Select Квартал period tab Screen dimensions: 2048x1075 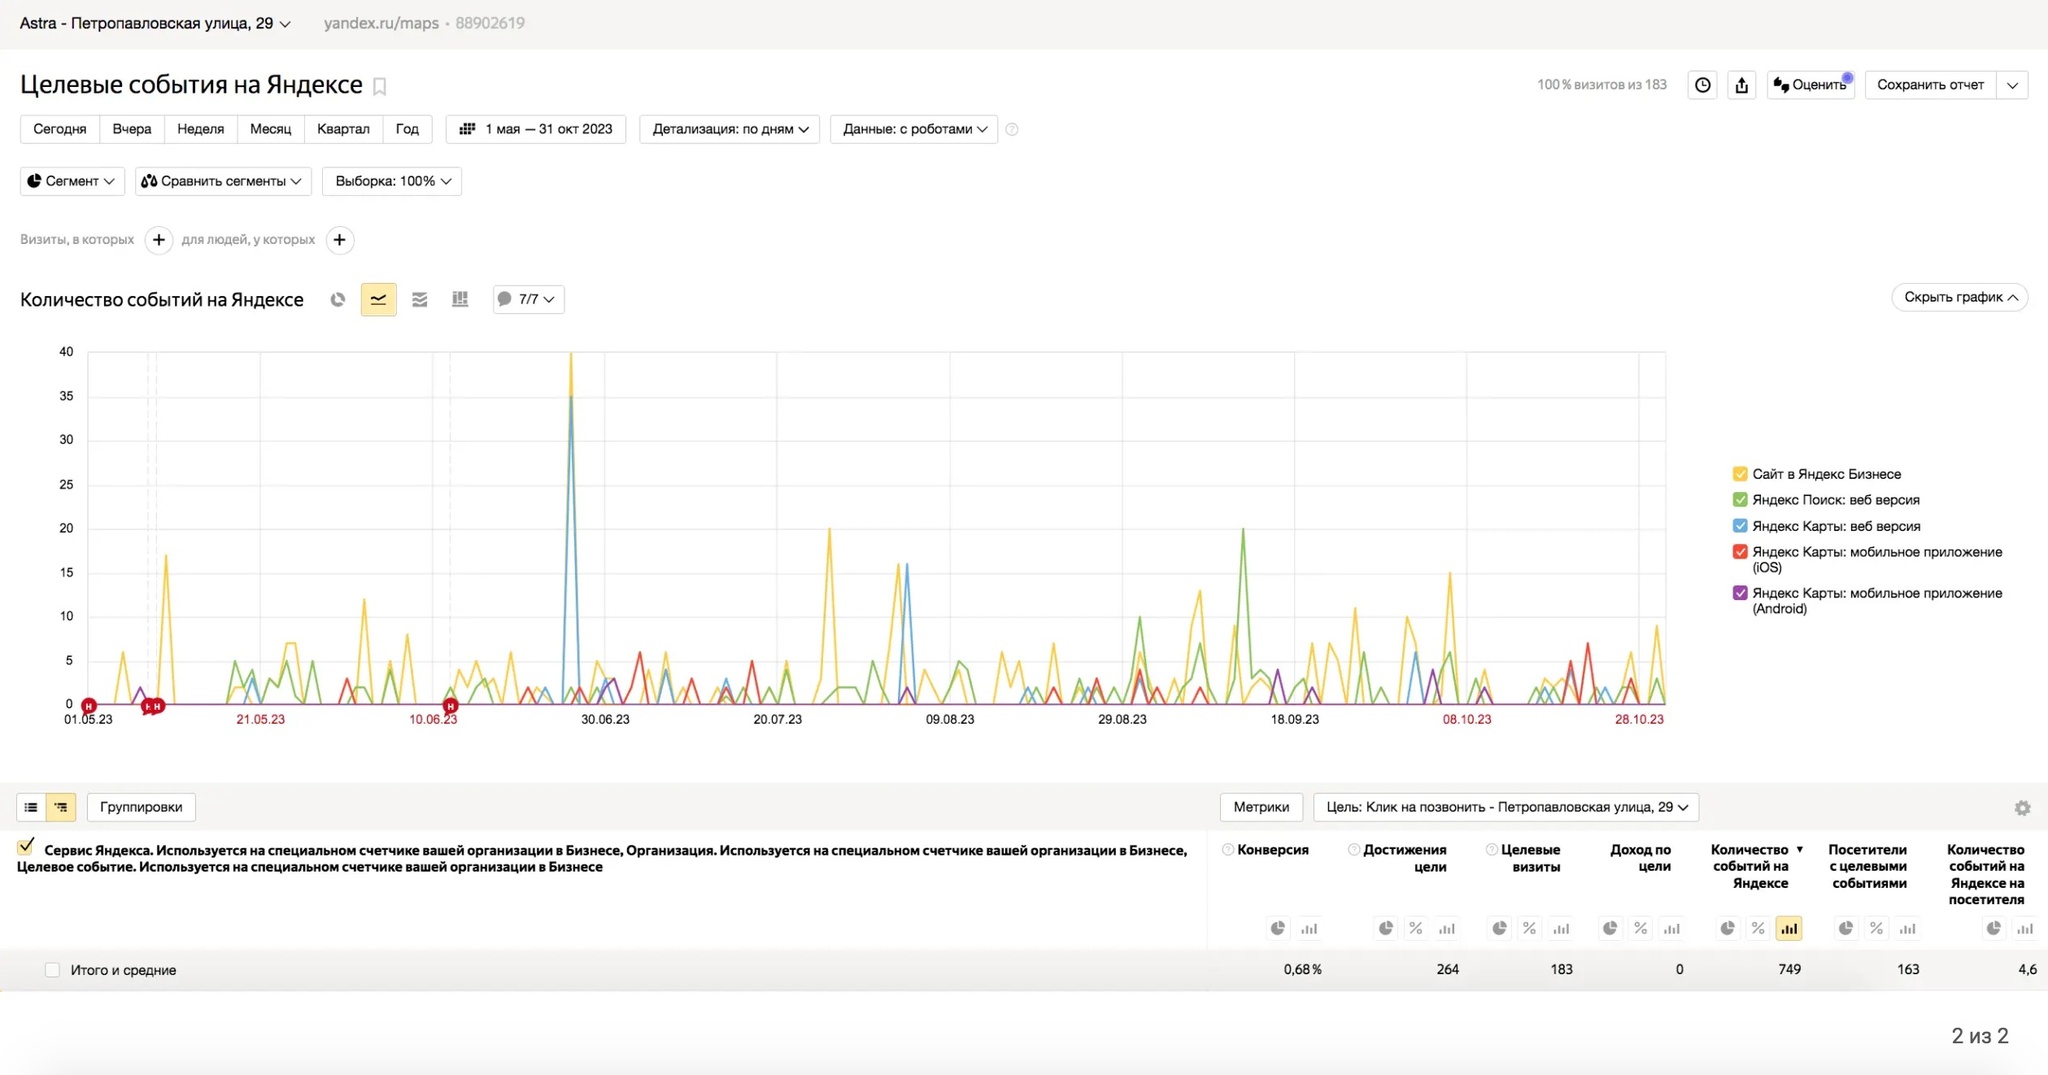pyautogui.click(x=343, y=129)
